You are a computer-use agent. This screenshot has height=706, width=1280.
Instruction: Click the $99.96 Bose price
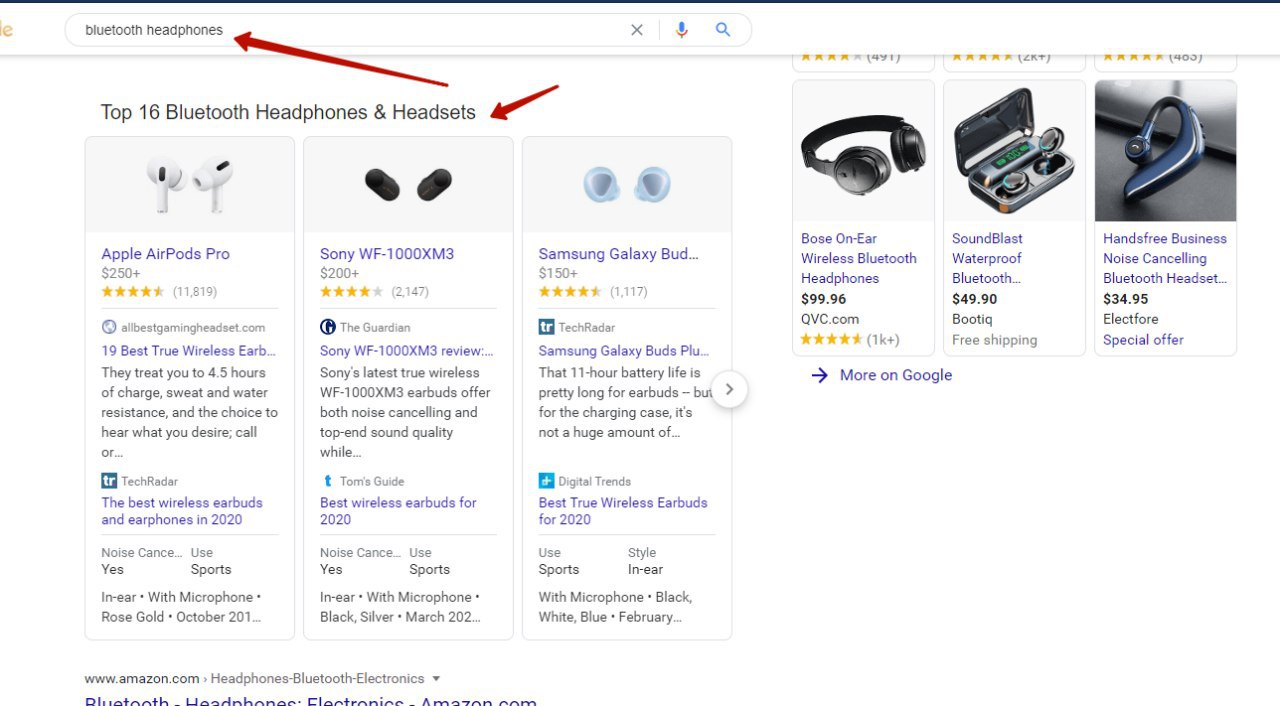824,299
